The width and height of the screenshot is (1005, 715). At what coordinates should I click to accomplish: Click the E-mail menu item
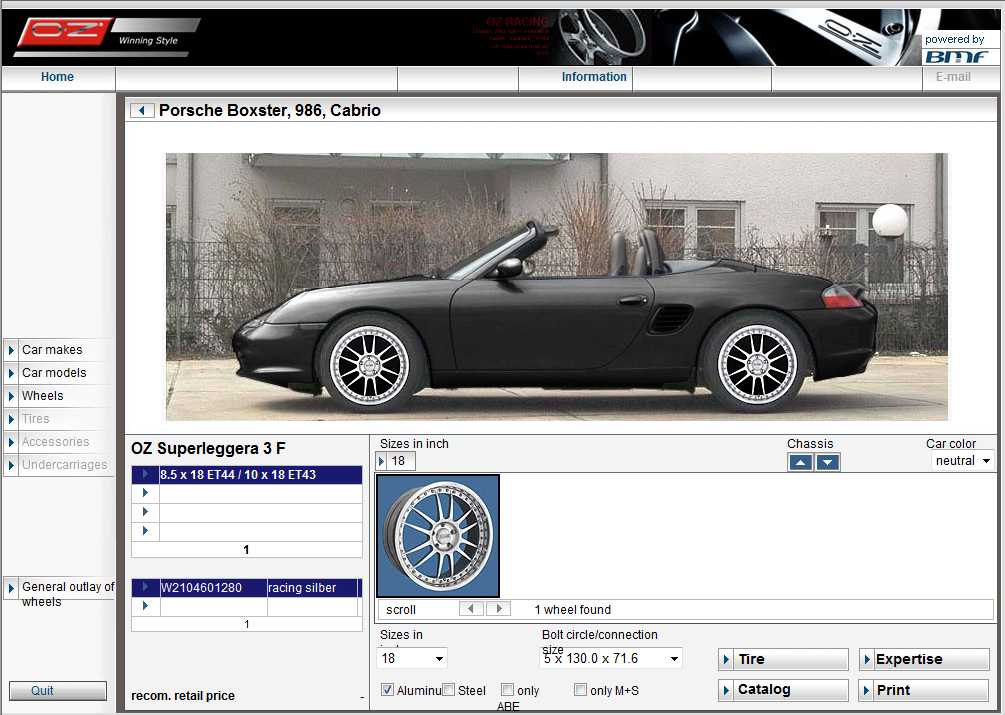[953, 77]
